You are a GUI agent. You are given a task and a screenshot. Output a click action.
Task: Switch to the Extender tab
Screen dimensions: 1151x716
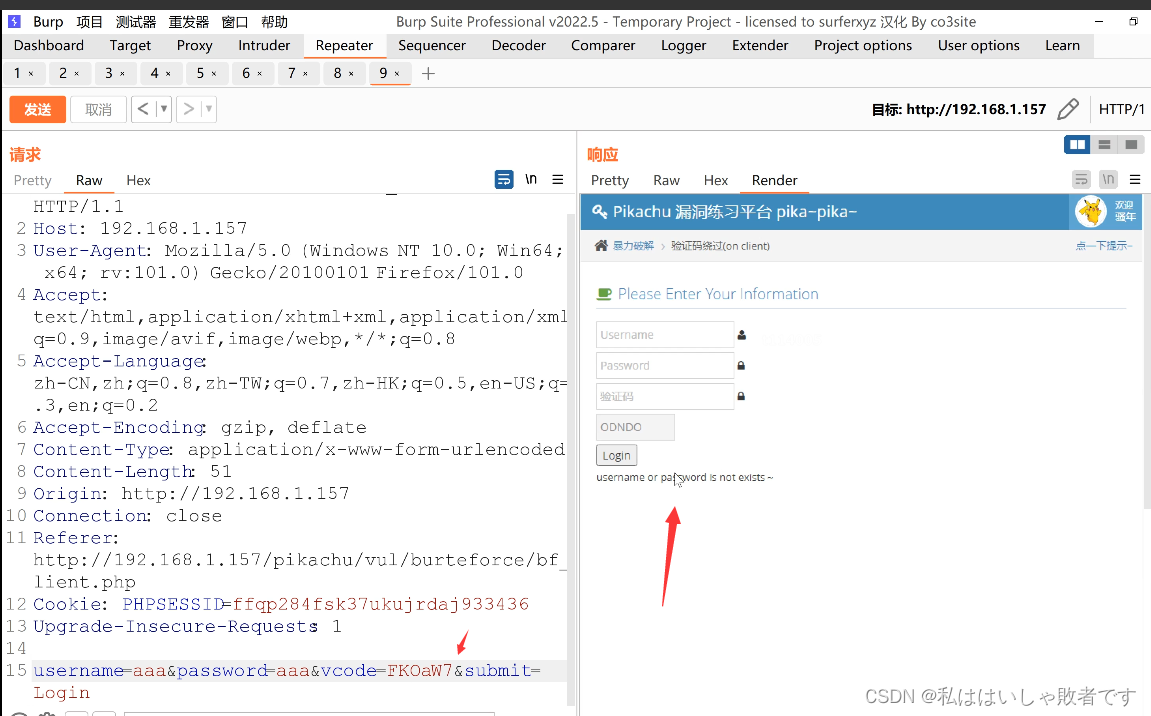coord(760,46)
